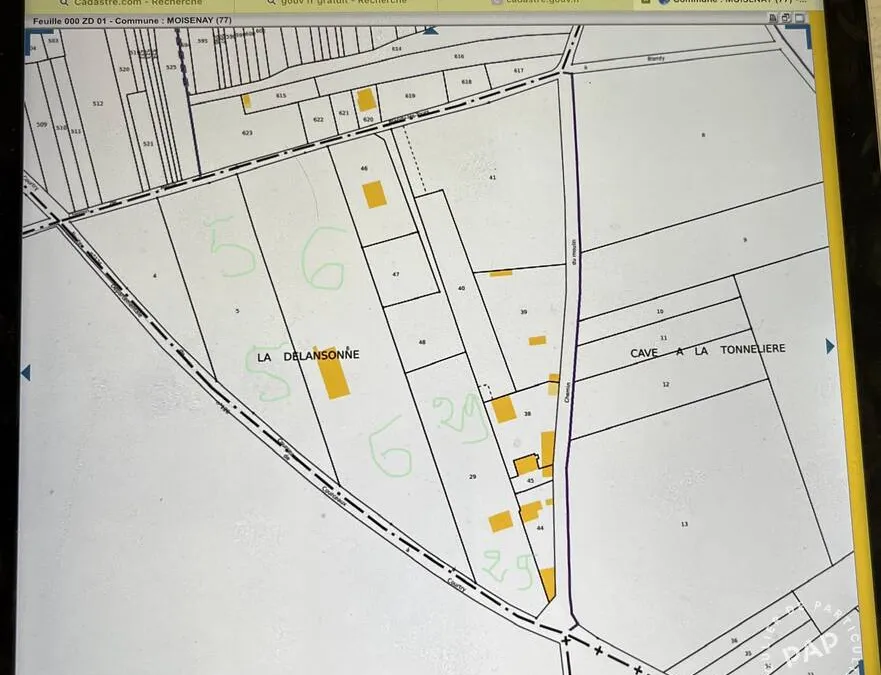Click the document icon in the map title bar
The height and width of the screenshot is (675, 881).
(773, 18)
